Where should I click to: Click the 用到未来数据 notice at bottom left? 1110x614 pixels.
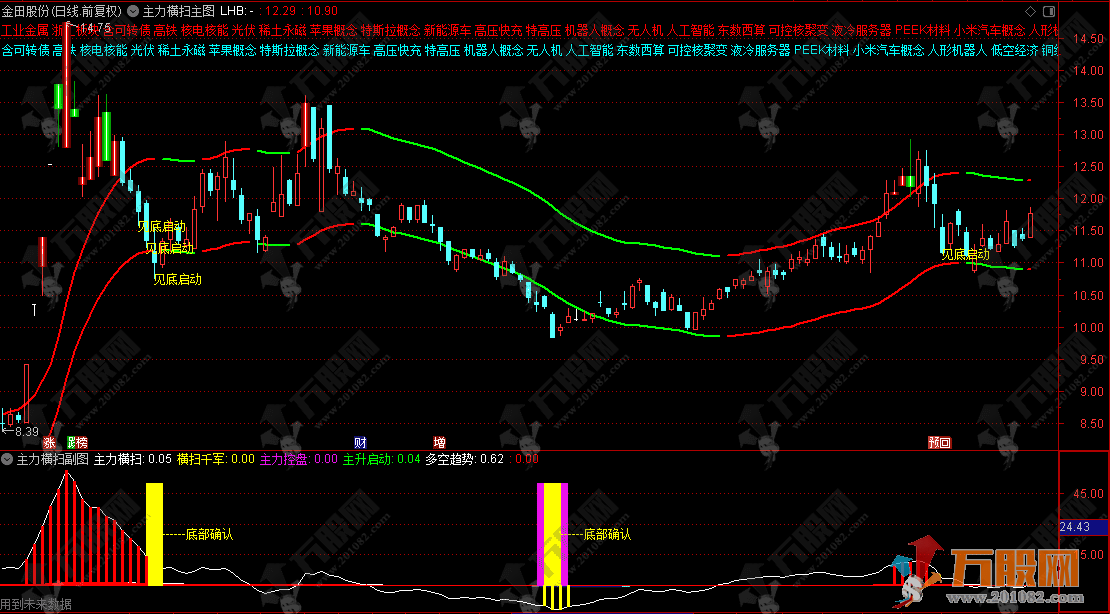(x=36, y=604)
